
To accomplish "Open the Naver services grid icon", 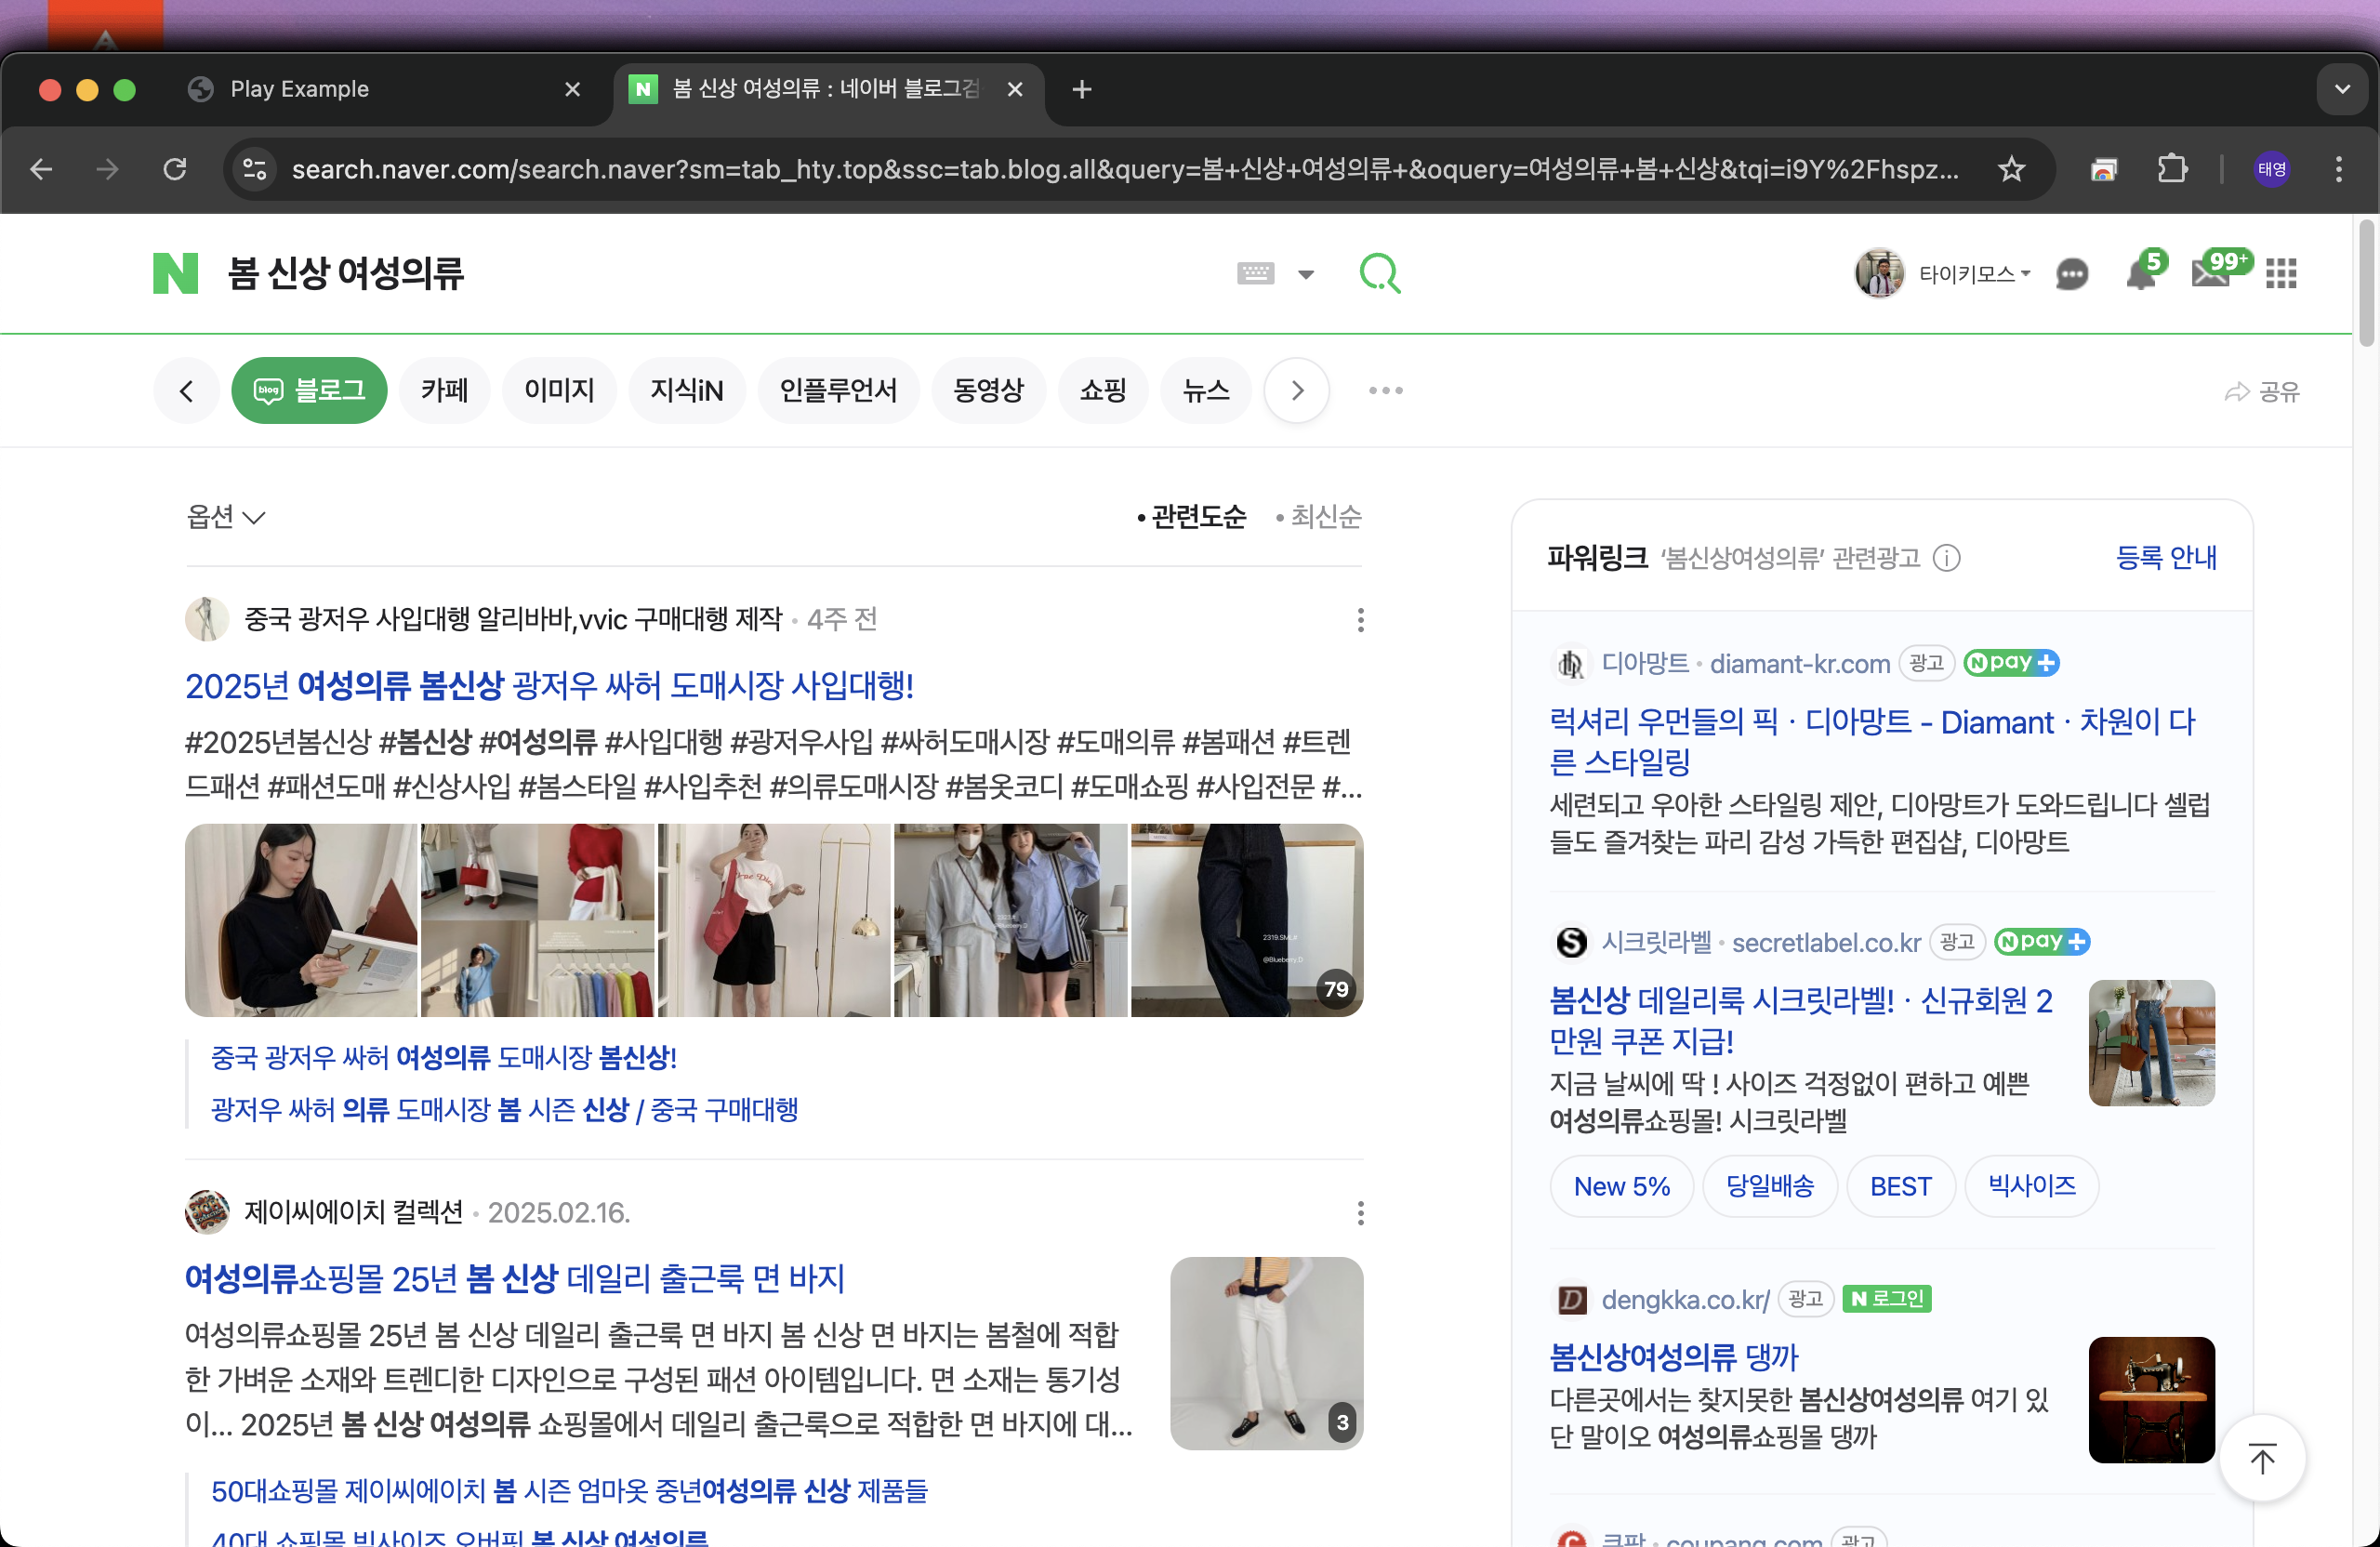I will tap(2281, 273).
